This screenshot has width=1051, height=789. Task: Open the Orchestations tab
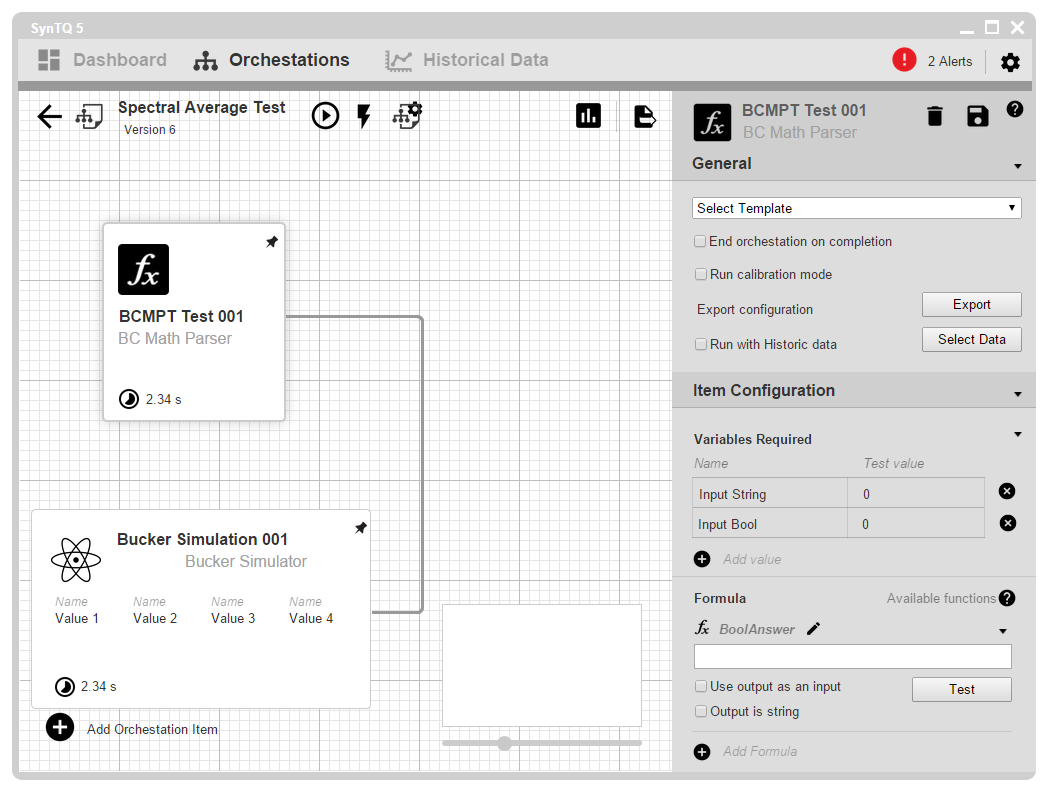coord(271,60)
